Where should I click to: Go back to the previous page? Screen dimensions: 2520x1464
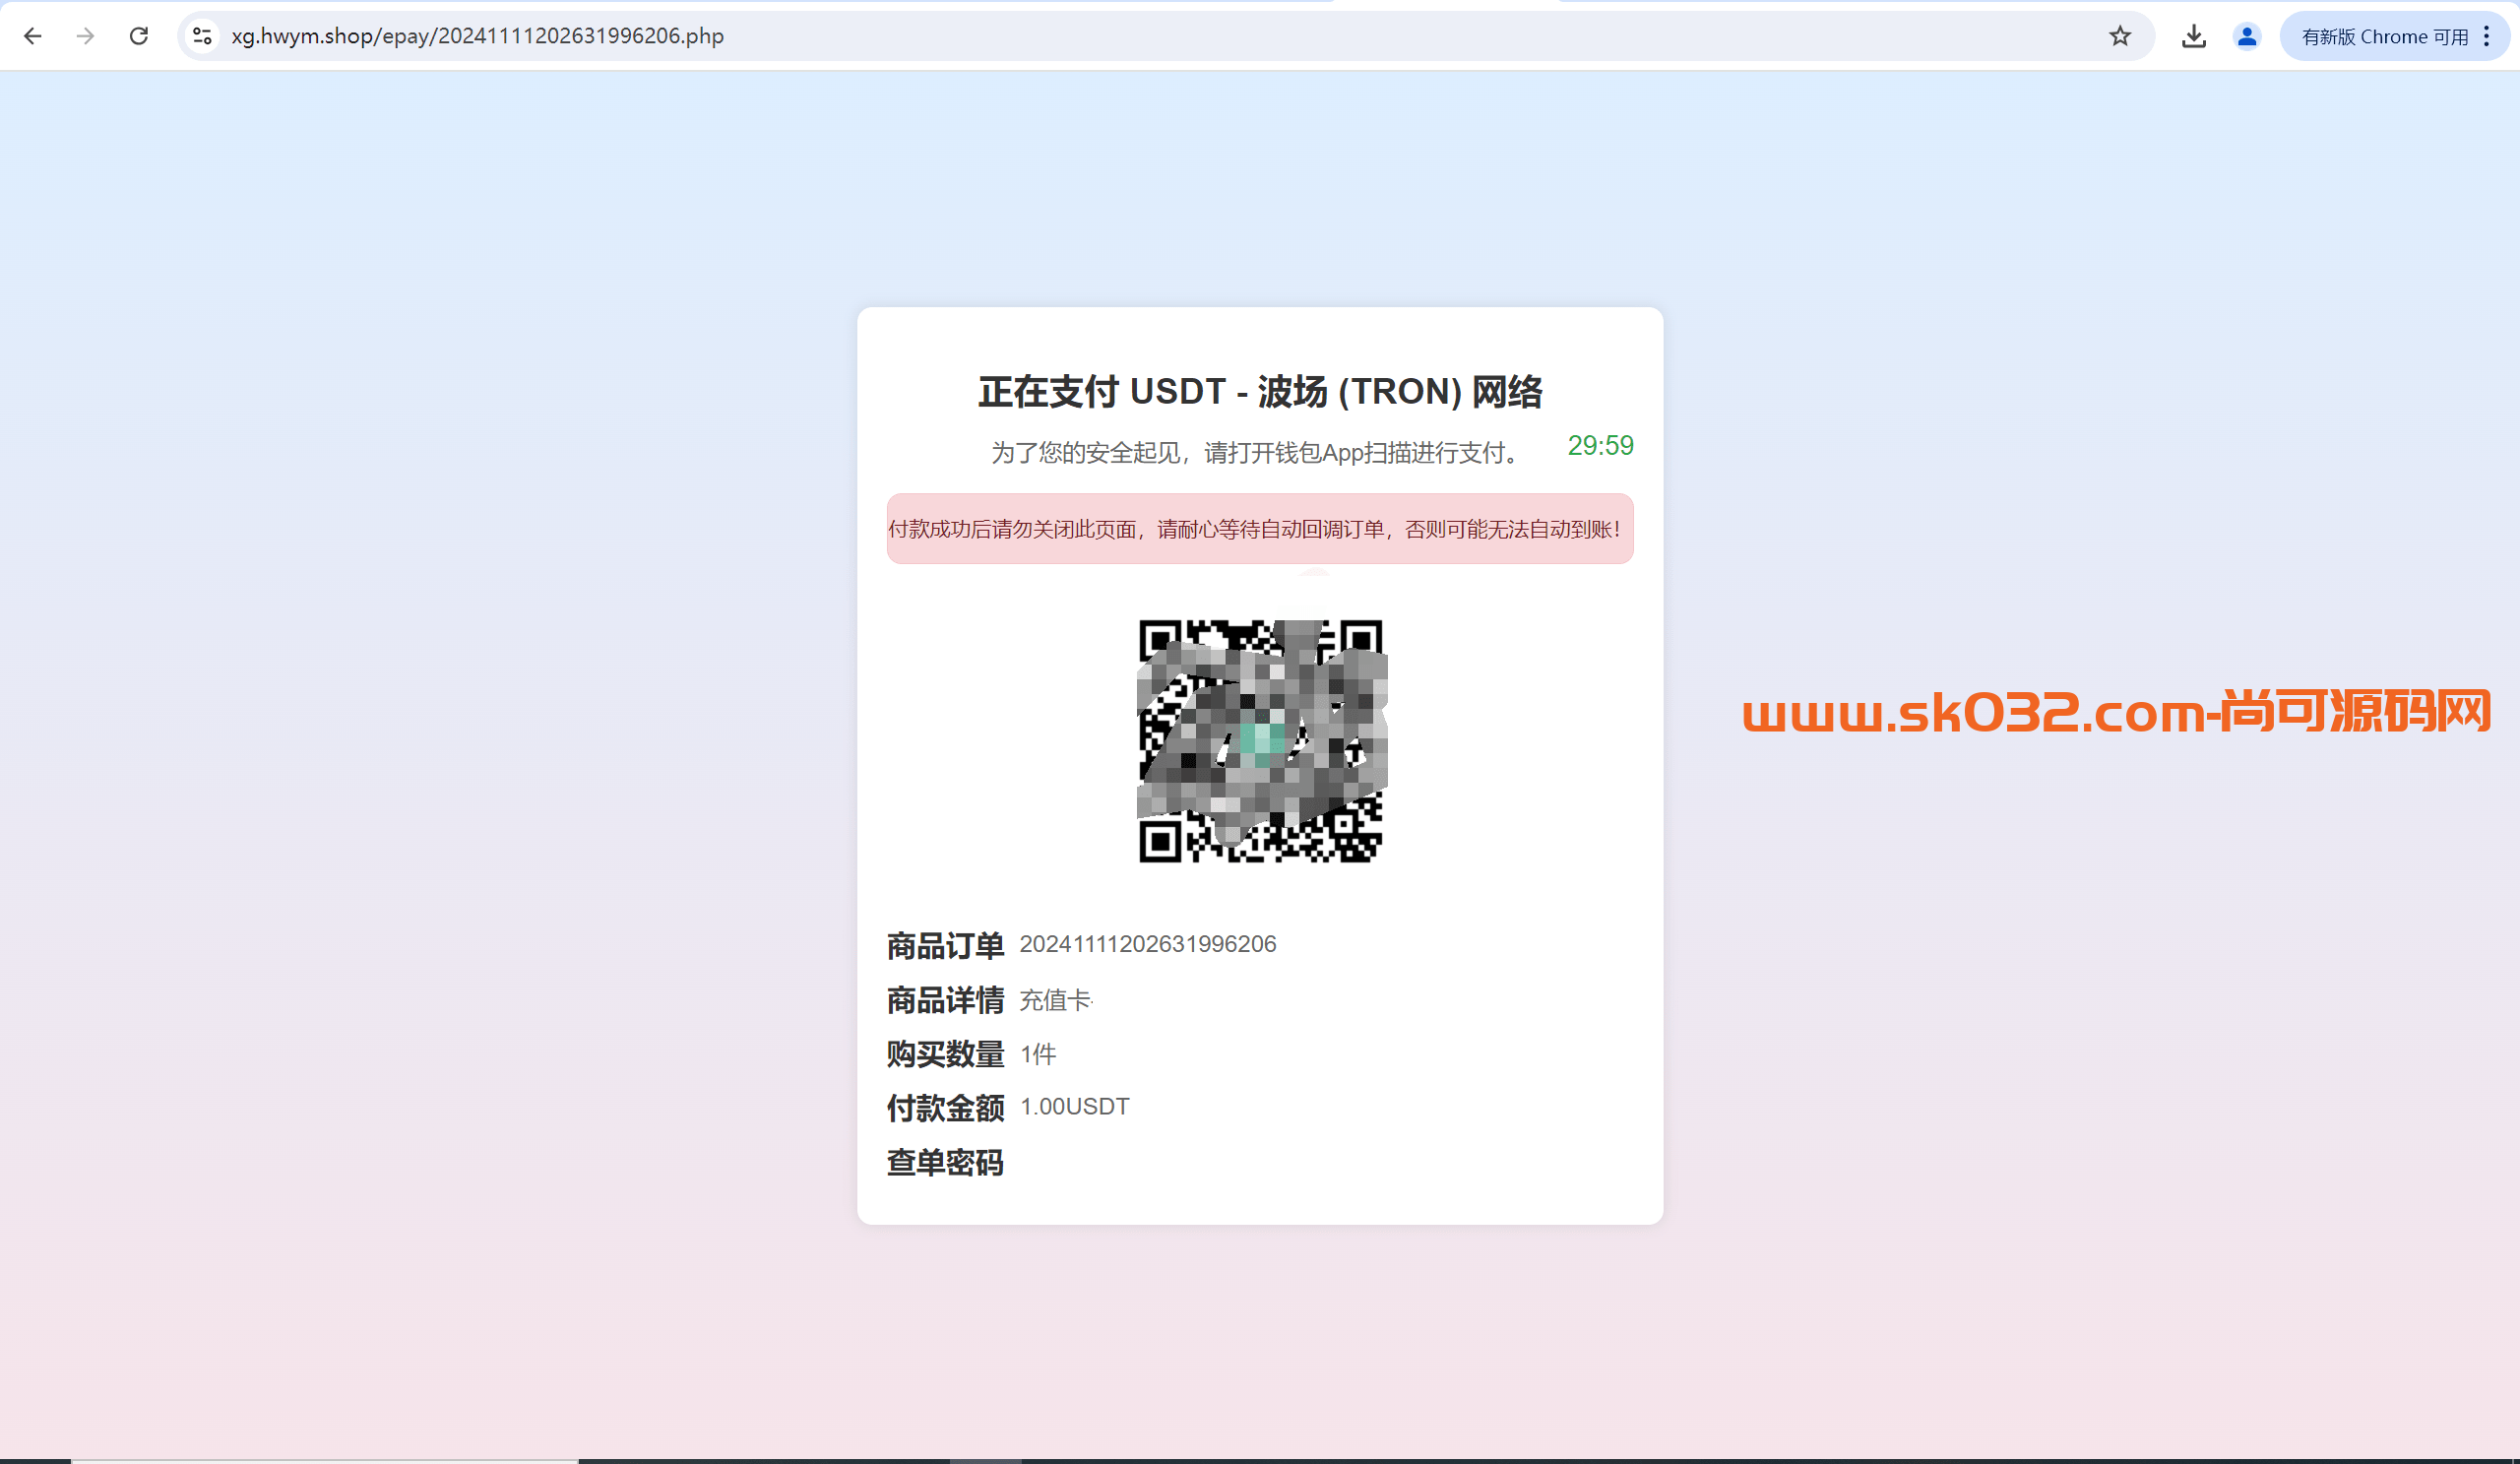click(33, 36)
